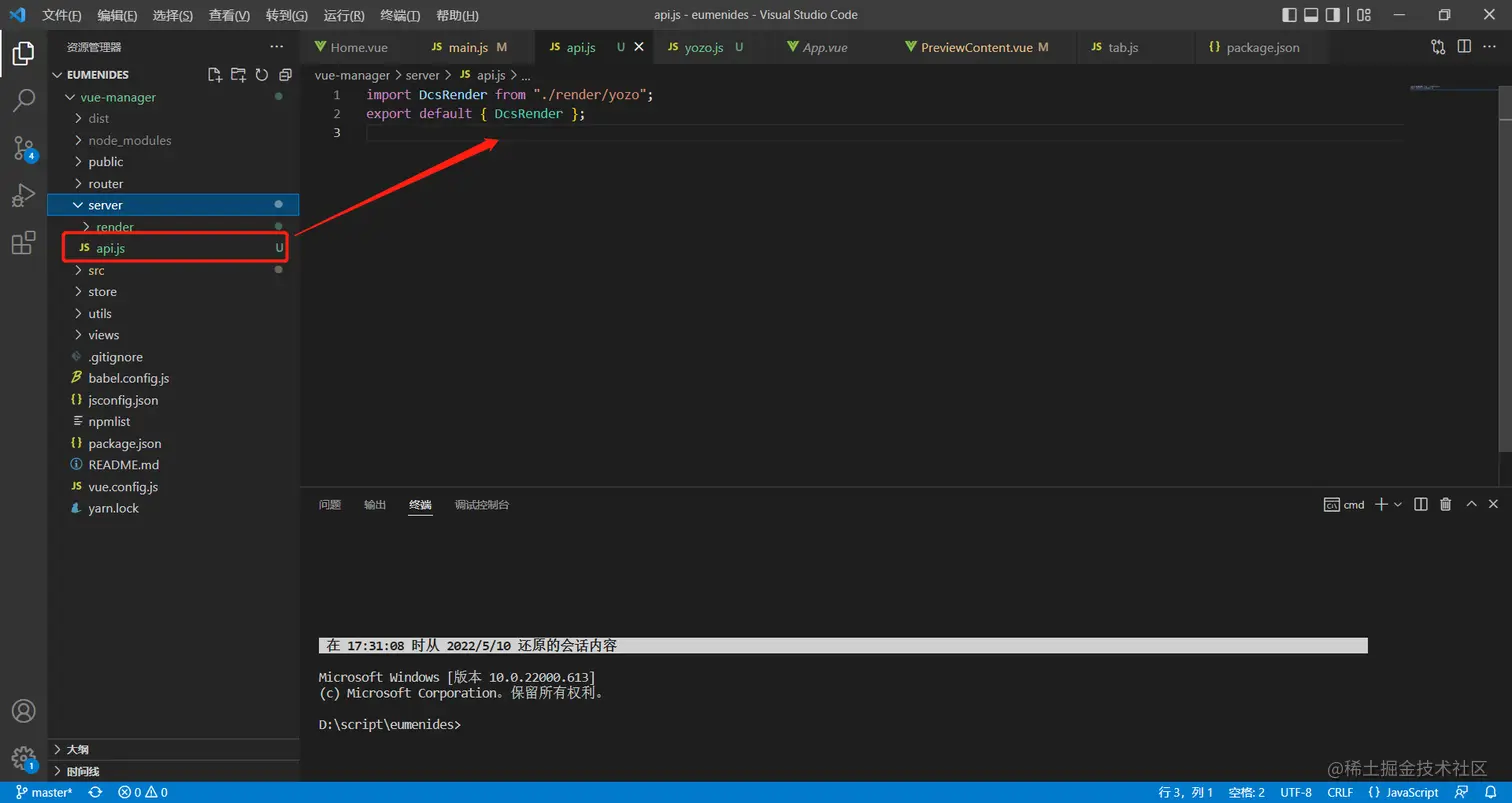Open errors and warnings count in status bar
The height and width of the screenshot is (803, 1512).
142,792
